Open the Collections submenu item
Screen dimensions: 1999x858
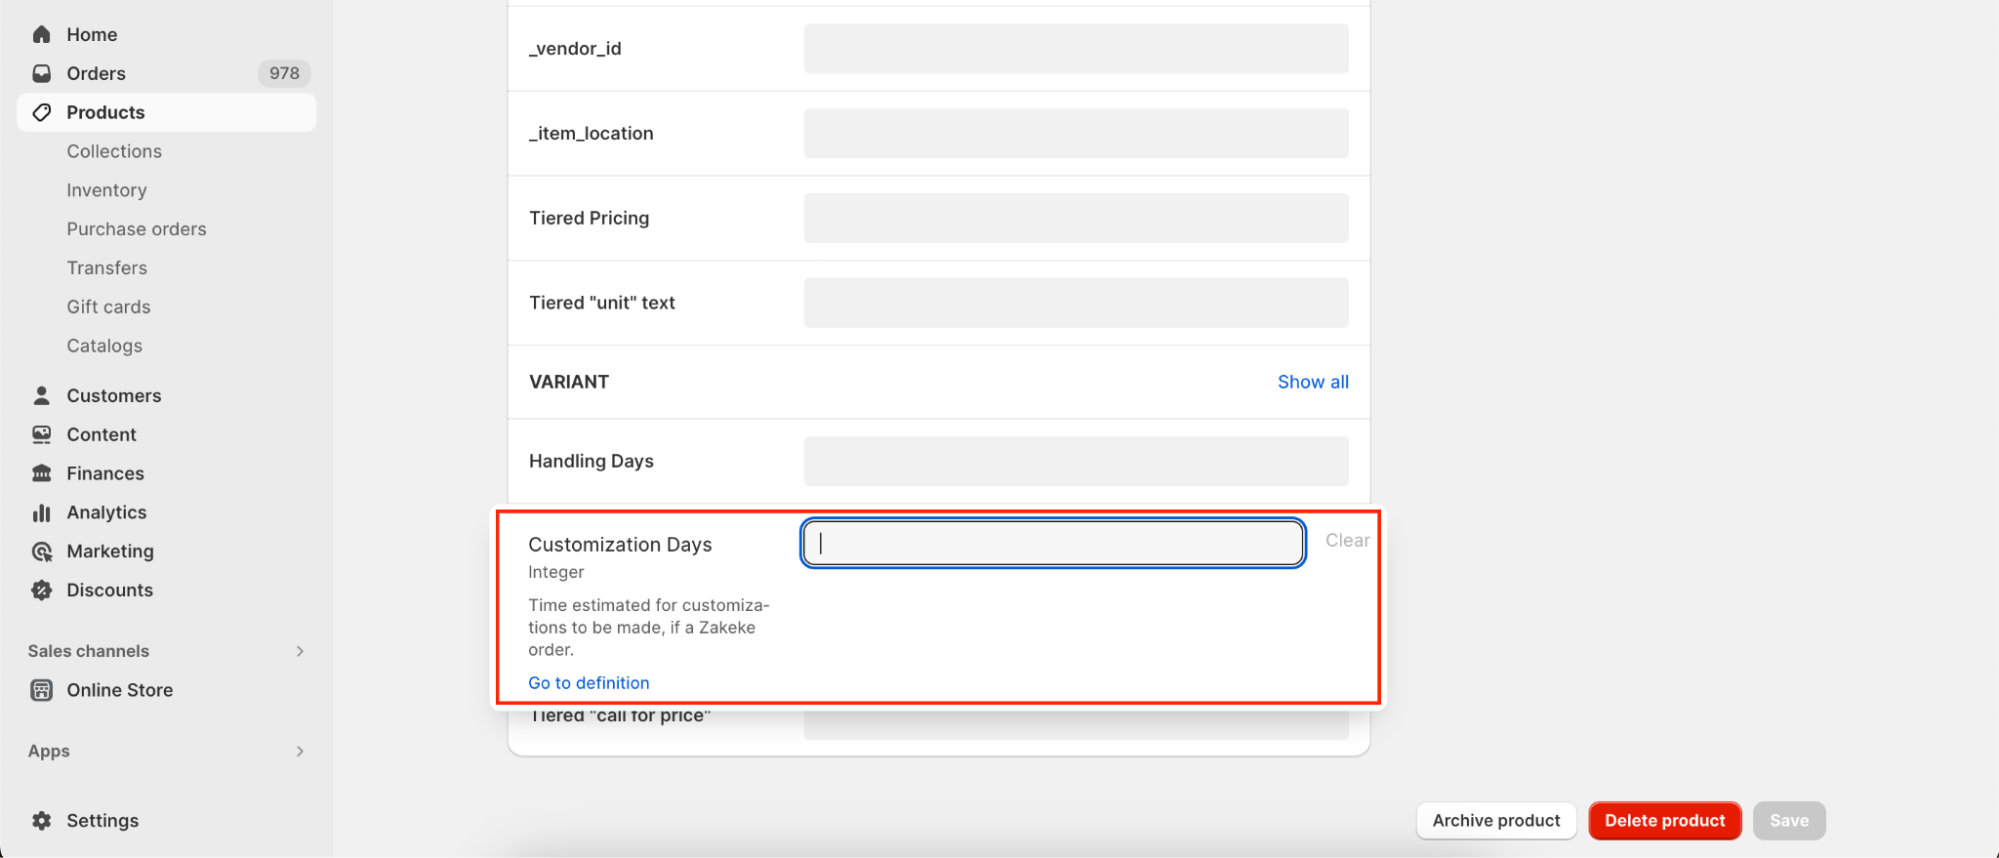[x=114, y=151]
